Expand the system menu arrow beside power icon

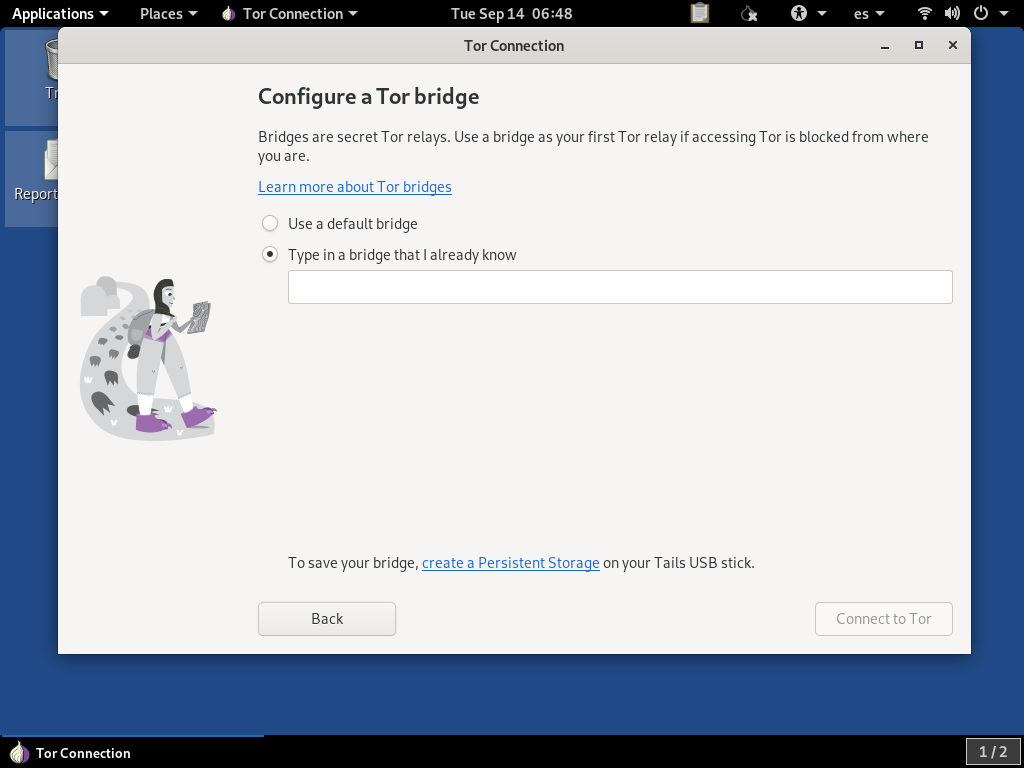point(1004,13)
